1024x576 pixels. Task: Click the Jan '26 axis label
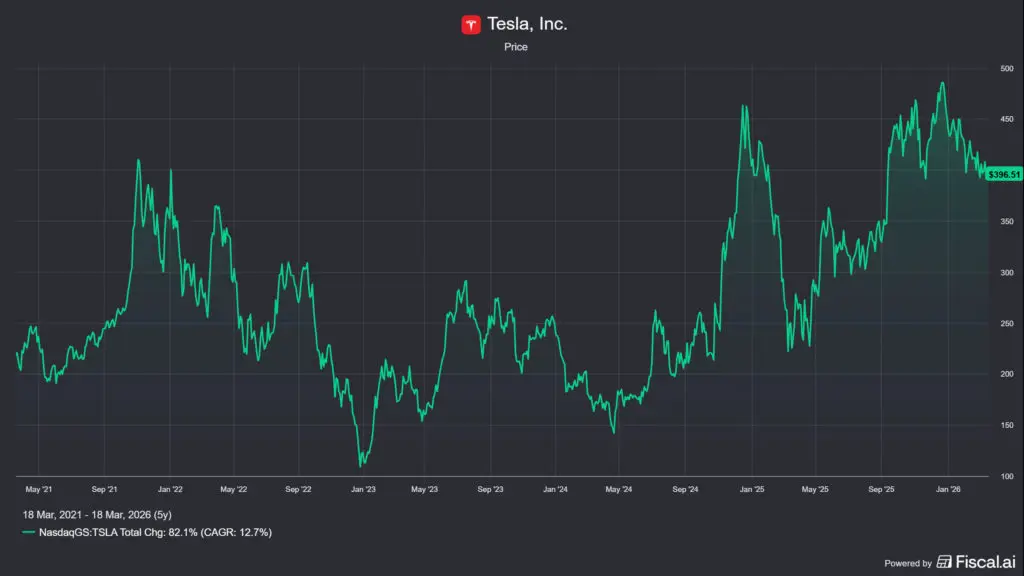point(948,489)
